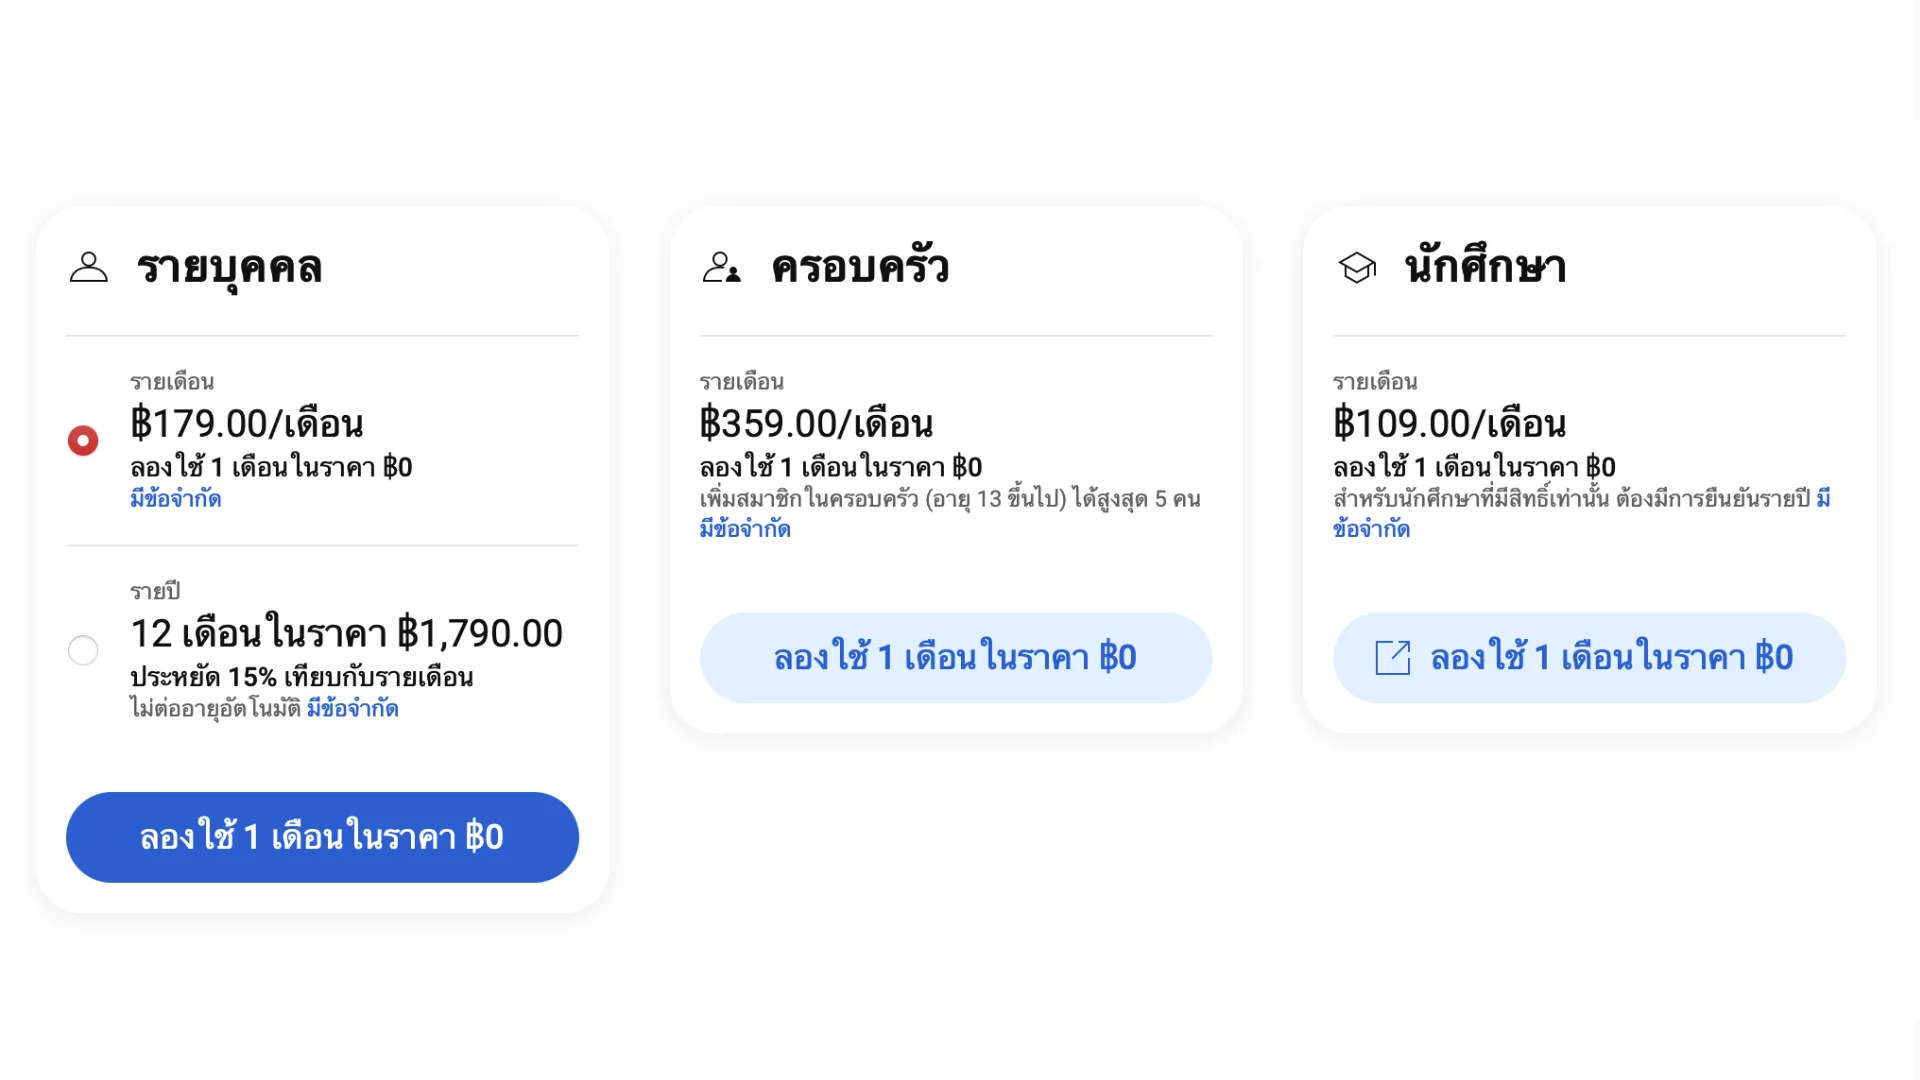Open restrictions link in family plan
This screenshot has height=1080, width=1920.
point(745,529)
